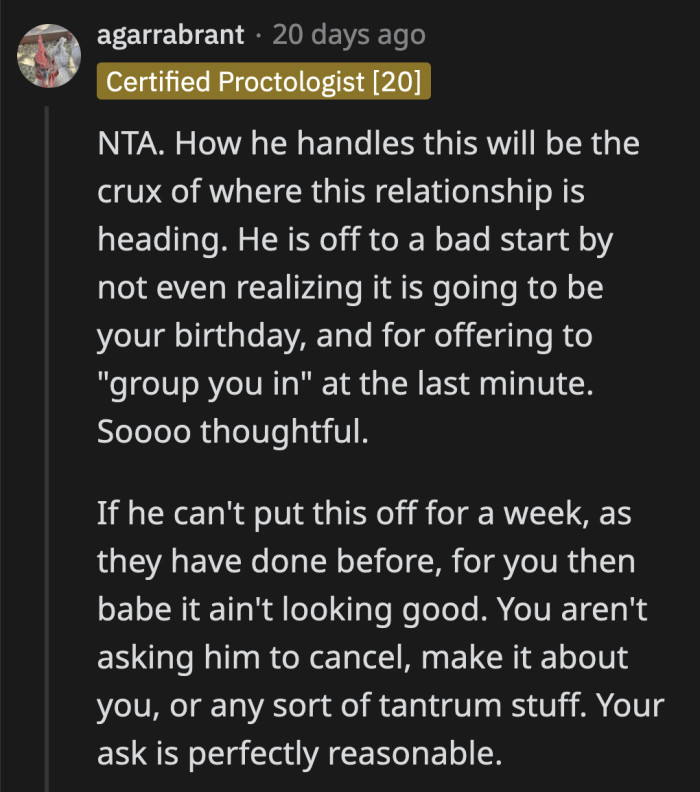Click the line starting "your birthday, and for"
700x792 pixels.
pyautogui.click(x=344, y=337)
